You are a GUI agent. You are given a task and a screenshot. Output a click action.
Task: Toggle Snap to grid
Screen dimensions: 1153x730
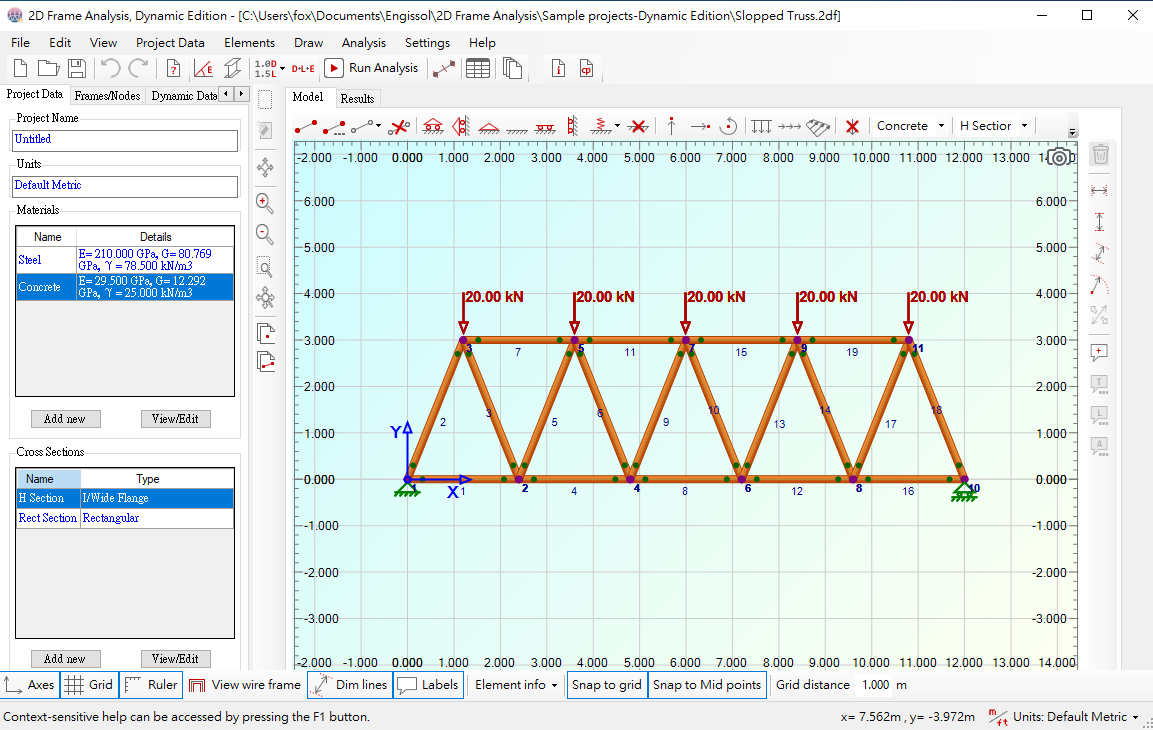(x=606, y=685)
